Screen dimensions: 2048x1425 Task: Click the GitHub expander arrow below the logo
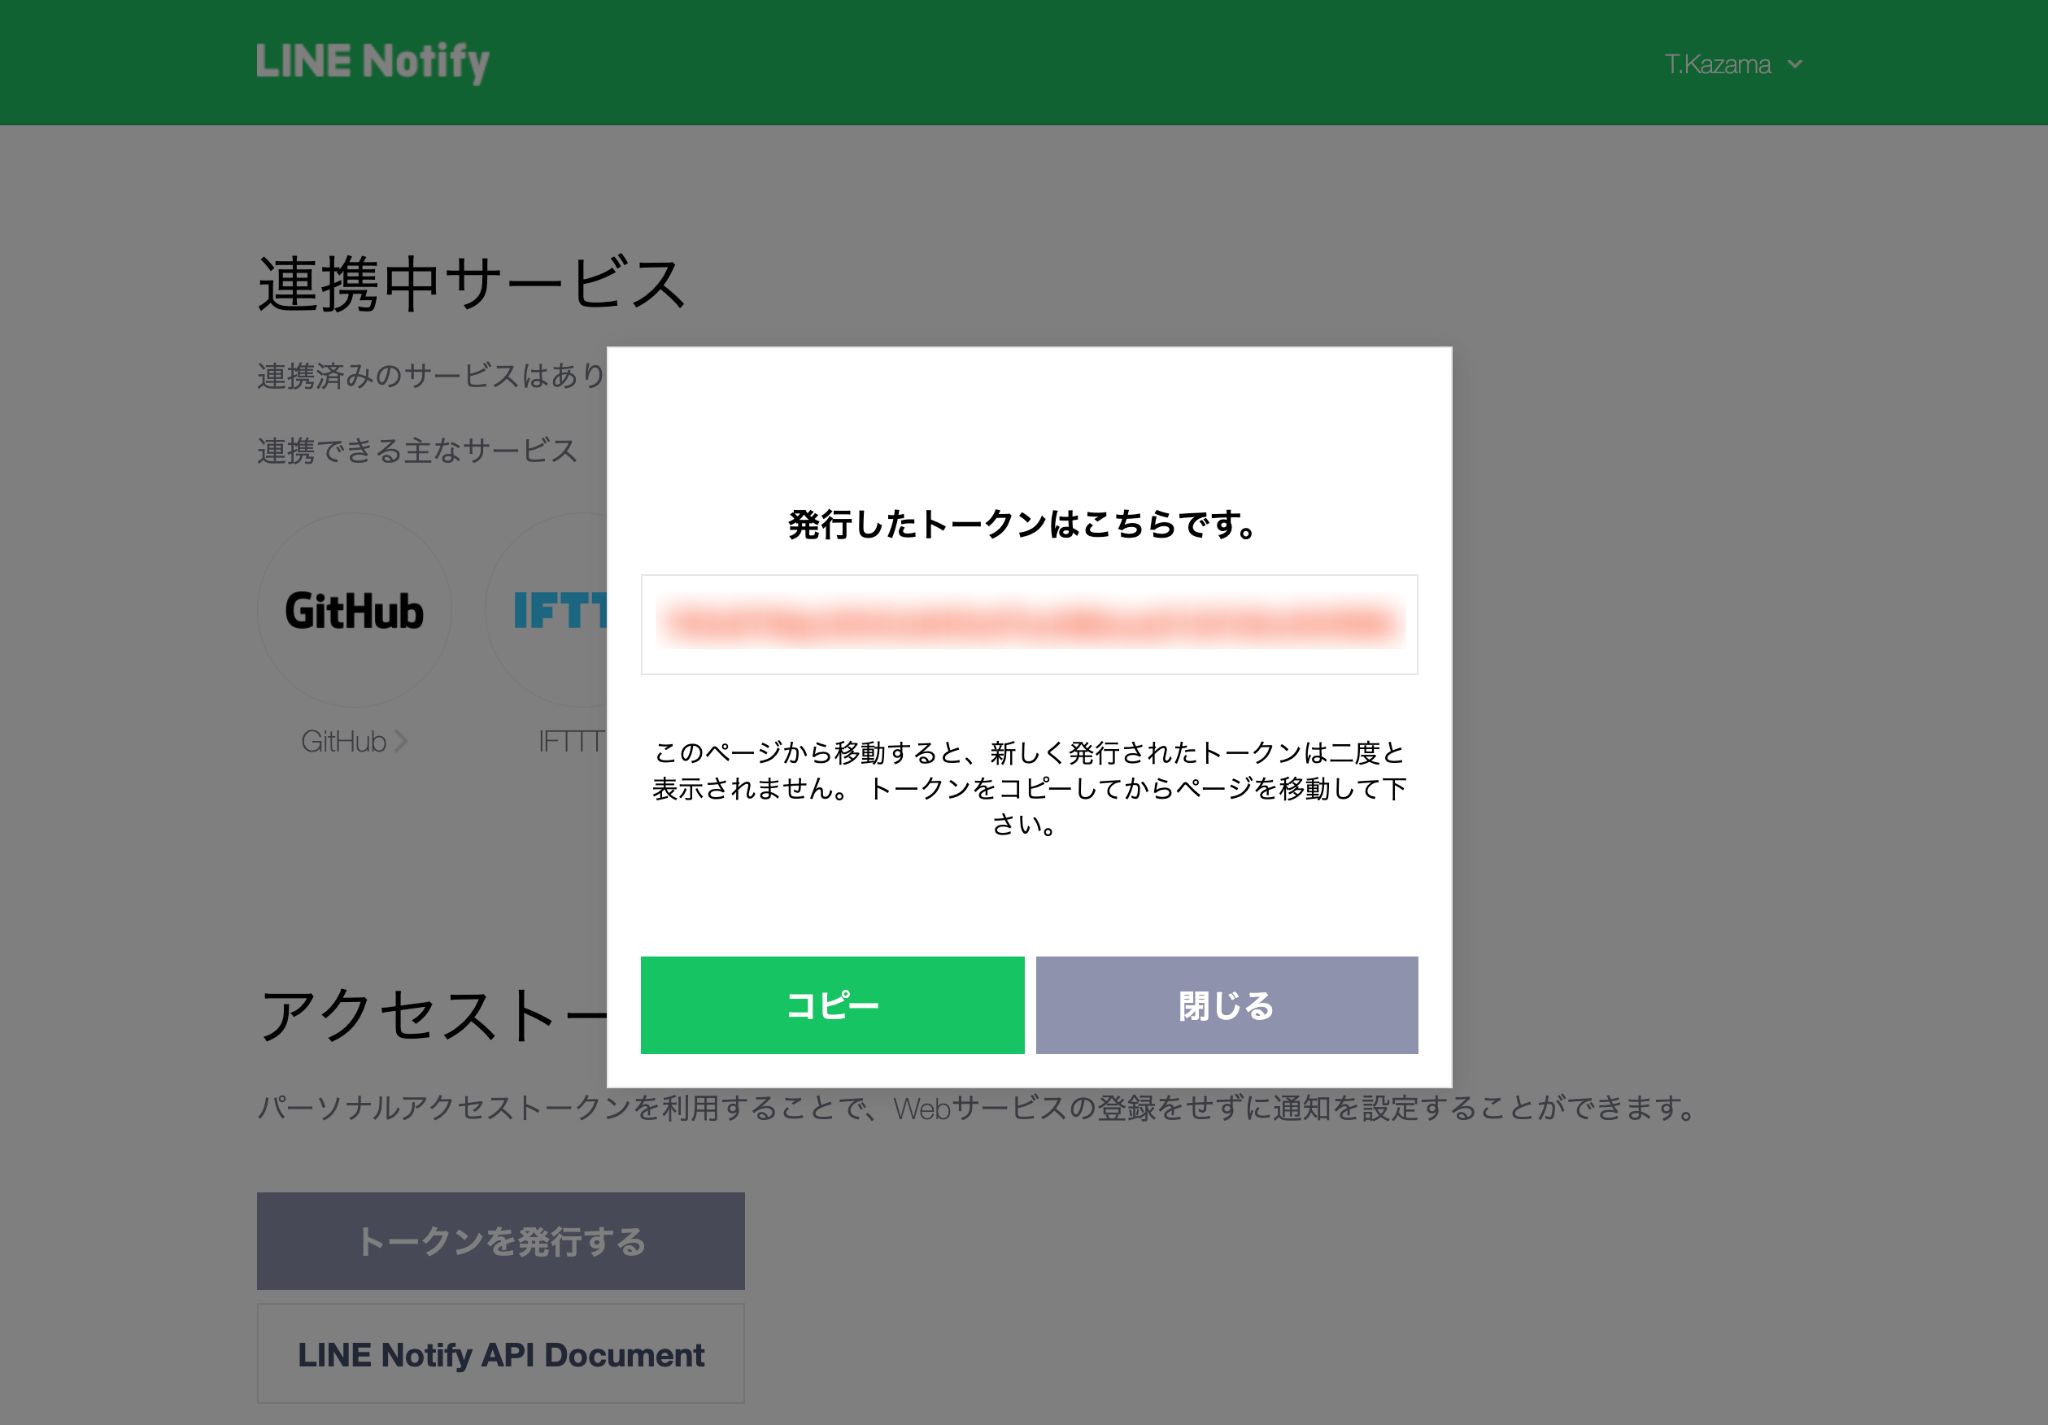click(x=399, y=741)
